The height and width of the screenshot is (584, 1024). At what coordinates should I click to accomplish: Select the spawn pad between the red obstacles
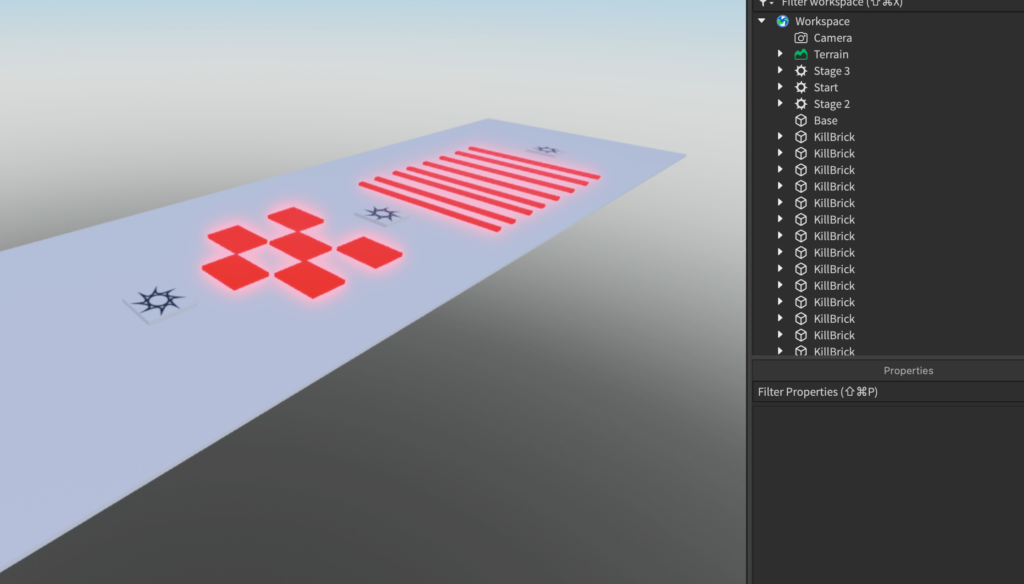pos(382,215)
